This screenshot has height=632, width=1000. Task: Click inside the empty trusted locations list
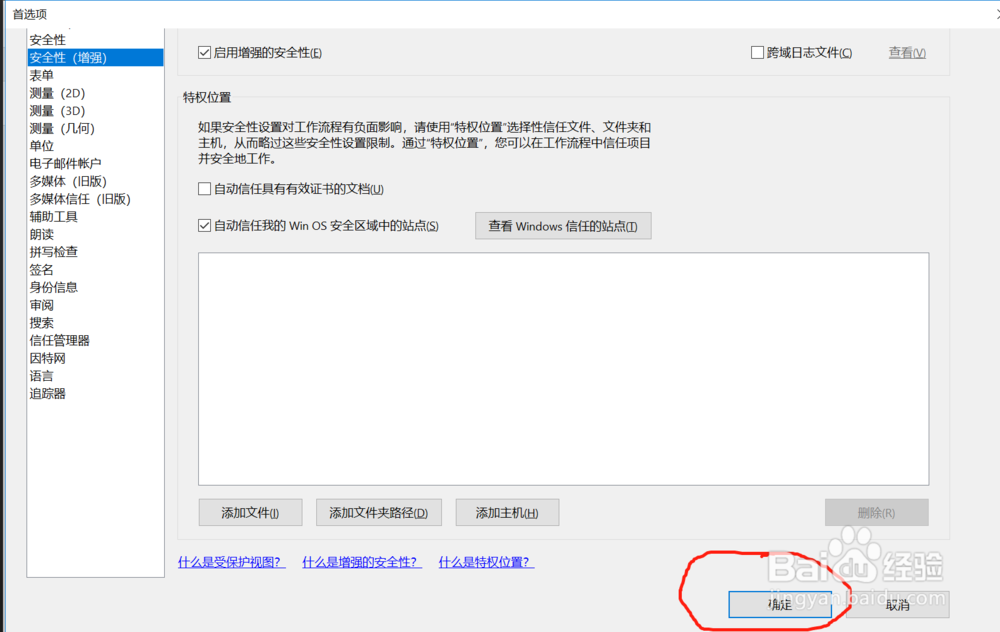click(563, 368)
